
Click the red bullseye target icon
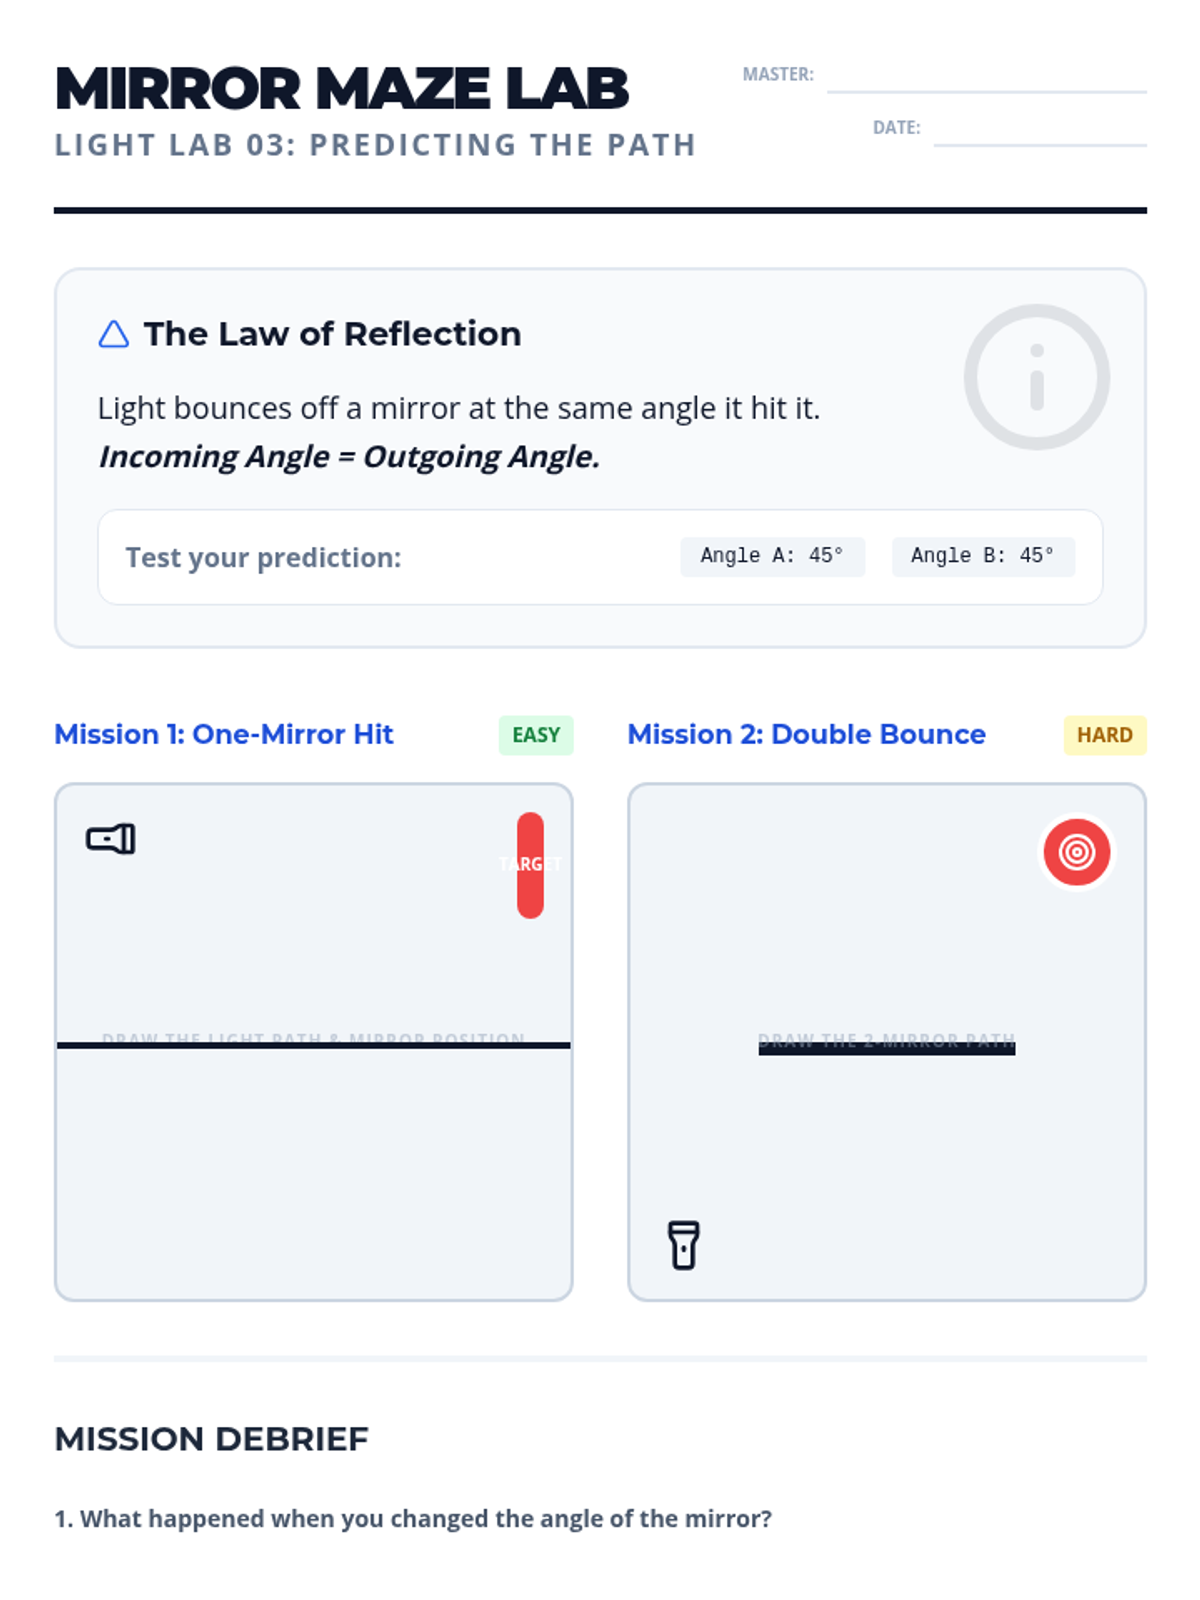[x=1076, y=852]
